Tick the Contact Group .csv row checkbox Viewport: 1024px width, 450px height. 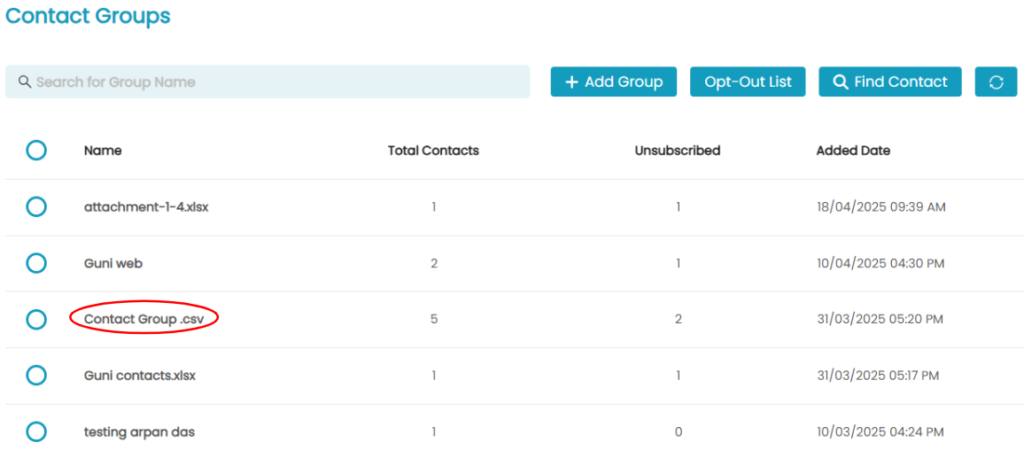tap(37, 319)
